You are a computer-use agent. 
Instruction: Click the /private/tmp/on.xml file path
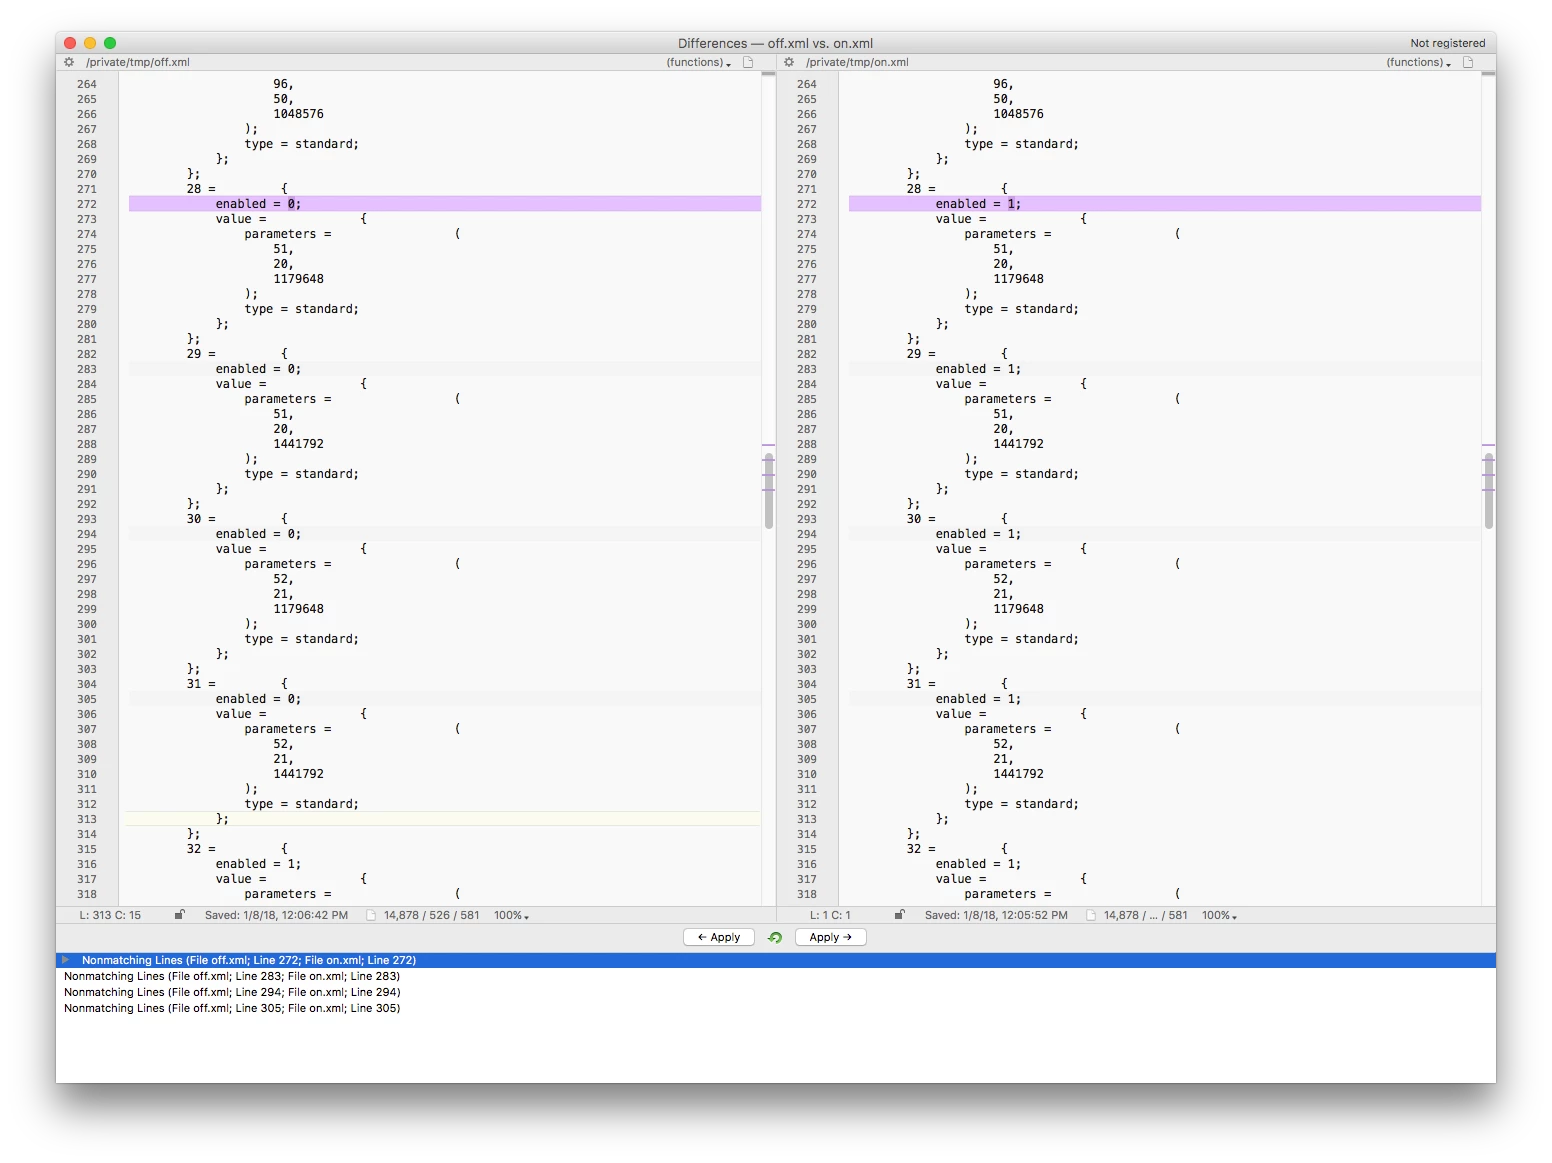857,62
